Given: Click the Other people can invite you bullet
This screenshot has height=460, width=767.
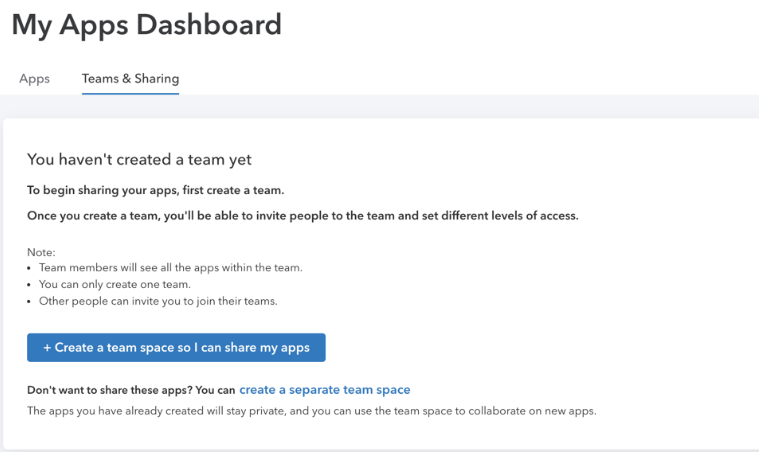Looking at the screenshot, I should click(x=158, y=301).
